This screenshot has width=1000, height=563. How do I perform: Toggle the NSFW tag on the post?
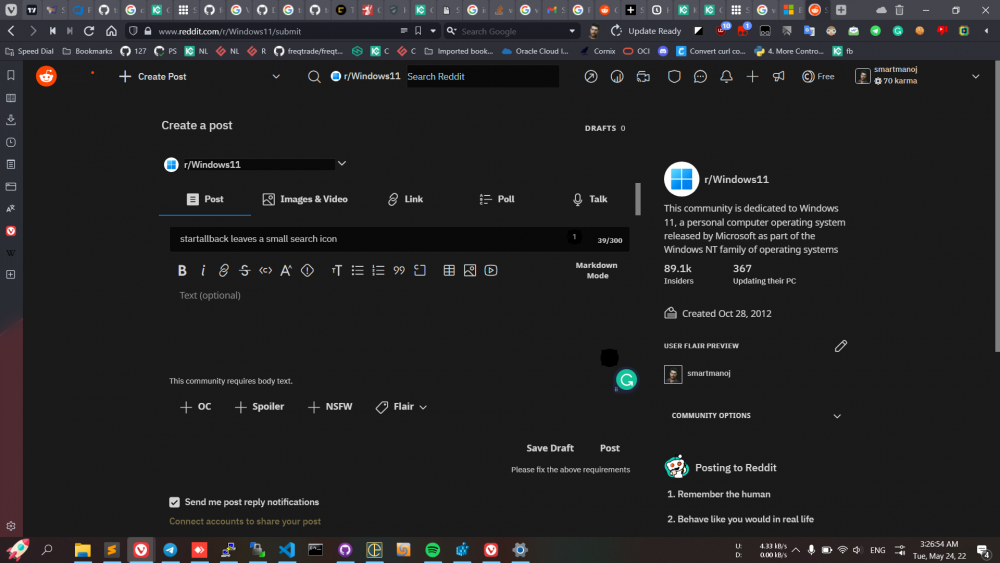pyautogui.click(x=330, y=407)
